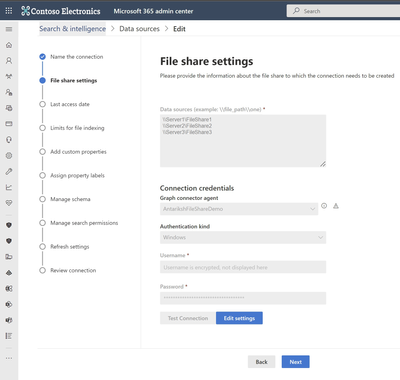Viewport: 400px width, 380px height.
Task: Open Teams & groups sidebar icon
Action: (9, 77)
